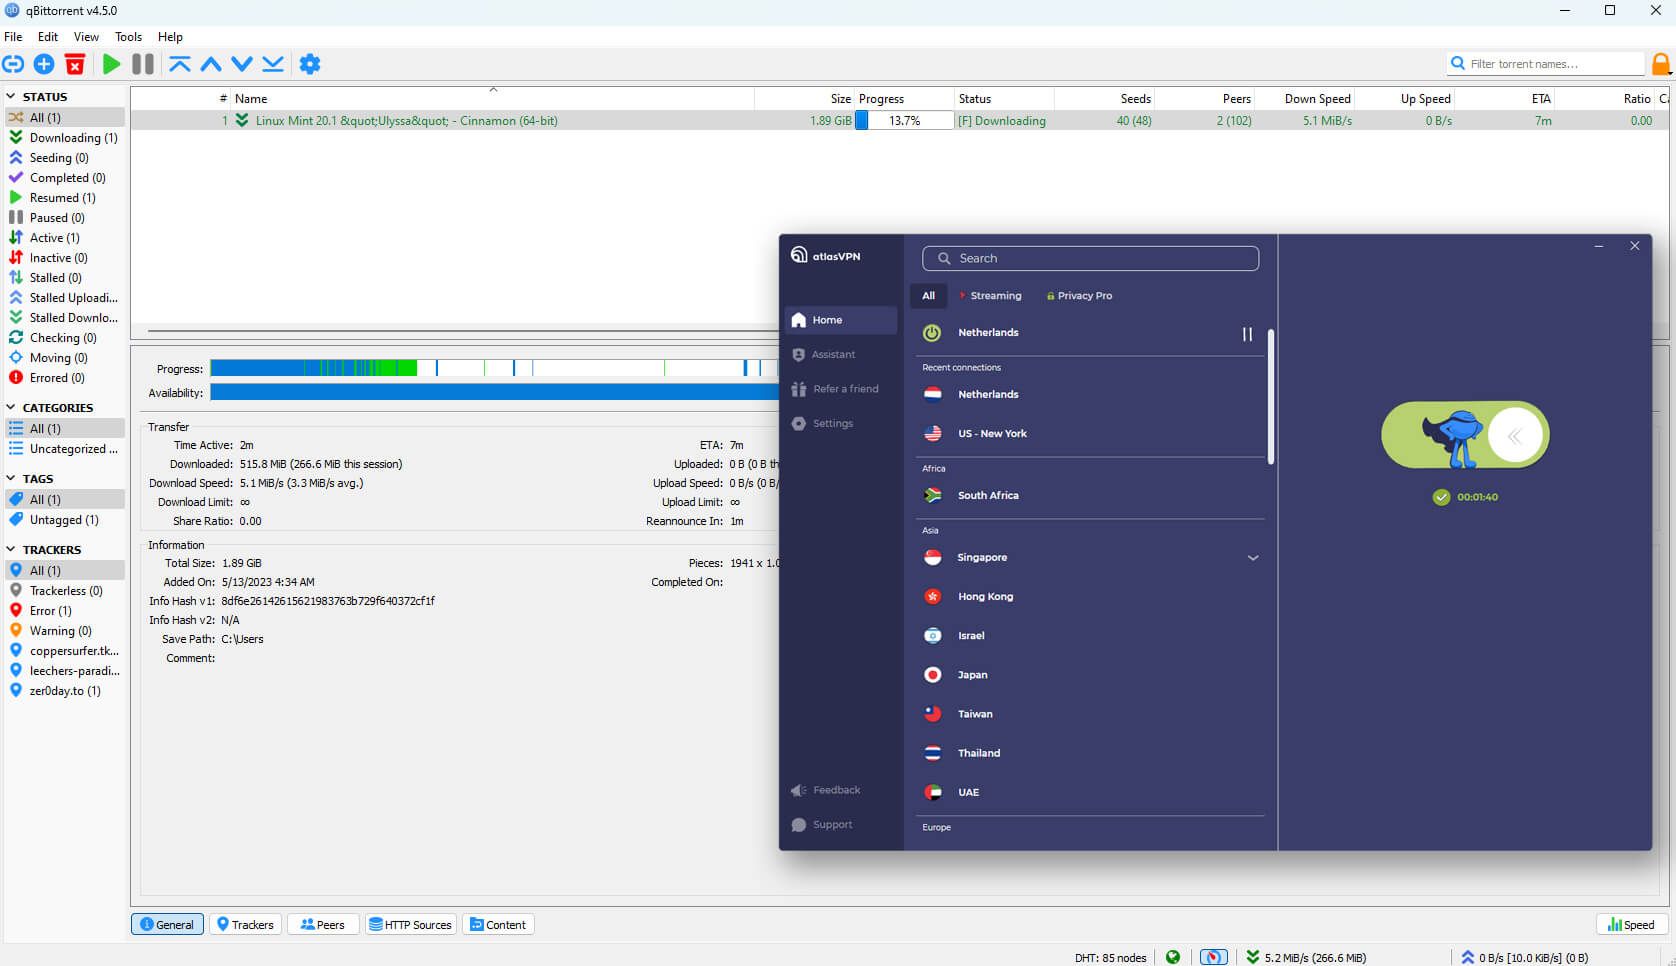This screenshot has height=966, width=1676.
Task: Click the connection status globe icon
Action: tap(1173, 957)
